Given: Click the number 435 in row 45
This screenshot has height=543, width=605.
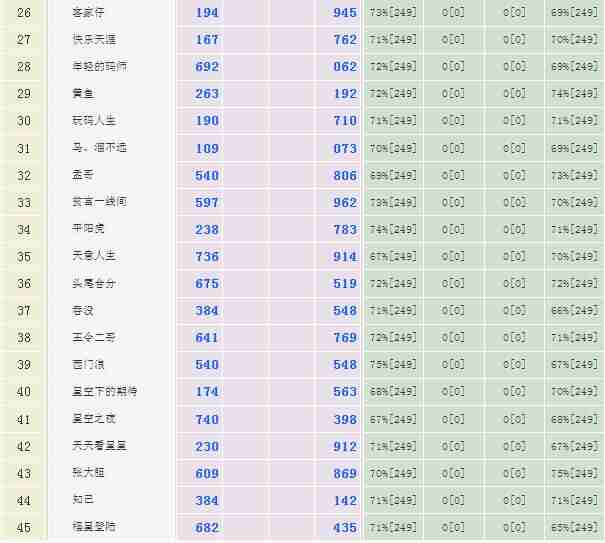Looking at the screenshot, I should 344,527.
